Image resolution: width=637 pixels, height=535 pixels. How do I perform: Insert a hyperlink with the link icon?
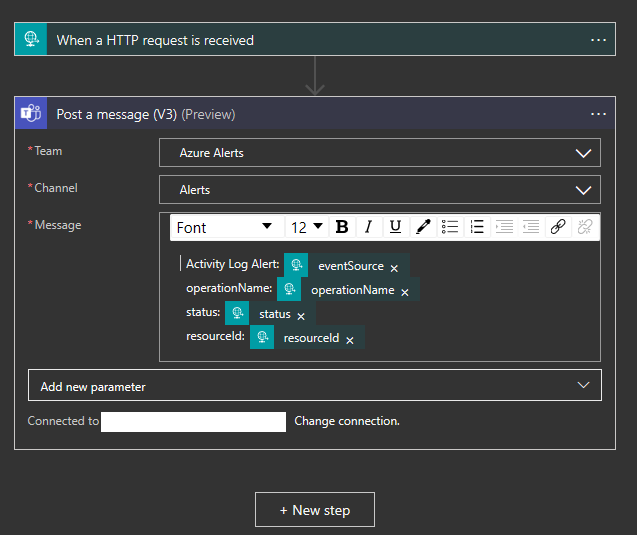[558, 227]
